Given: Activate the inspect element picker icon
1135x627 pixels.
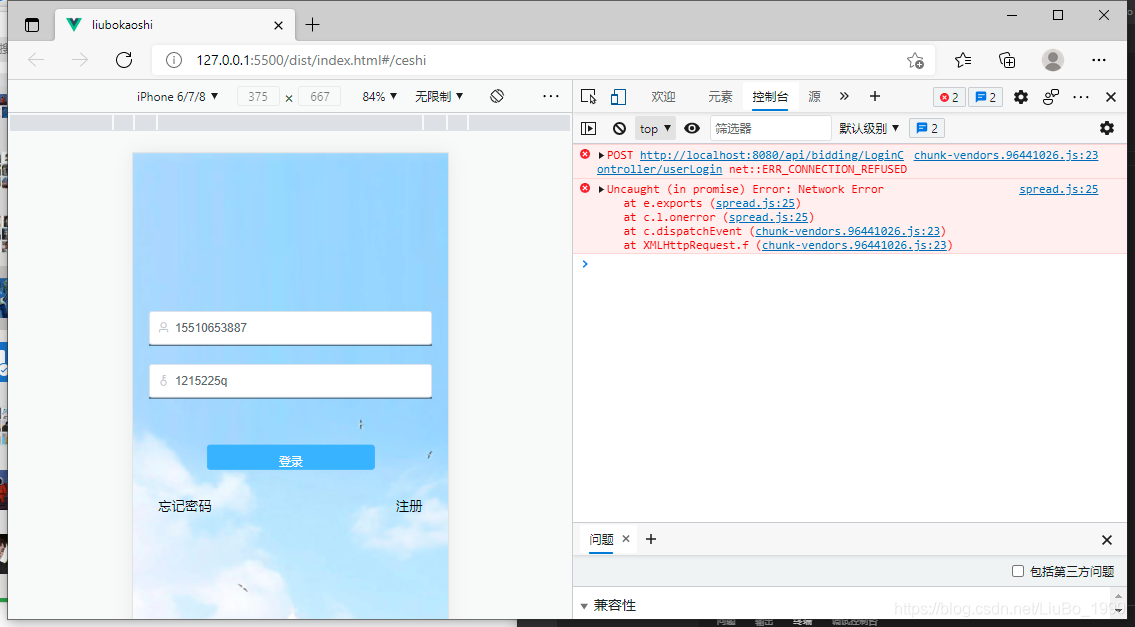Looking at the screenshot, I should (x=588, y=97).
